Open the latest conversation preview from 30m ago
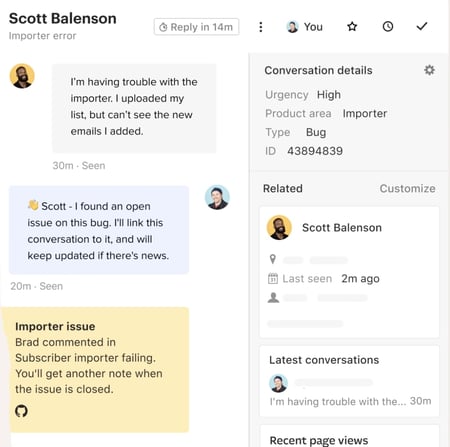The image size is (450, 447). point(349,392)
